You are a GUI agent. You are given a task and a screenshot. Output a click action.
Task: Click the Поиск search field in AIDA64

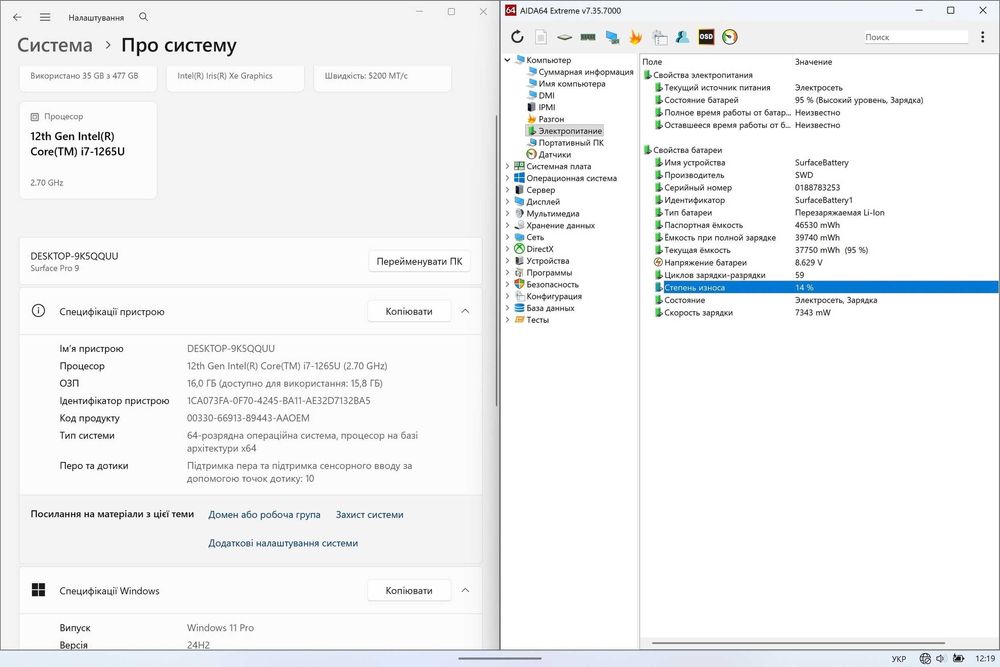pos(916,37)
